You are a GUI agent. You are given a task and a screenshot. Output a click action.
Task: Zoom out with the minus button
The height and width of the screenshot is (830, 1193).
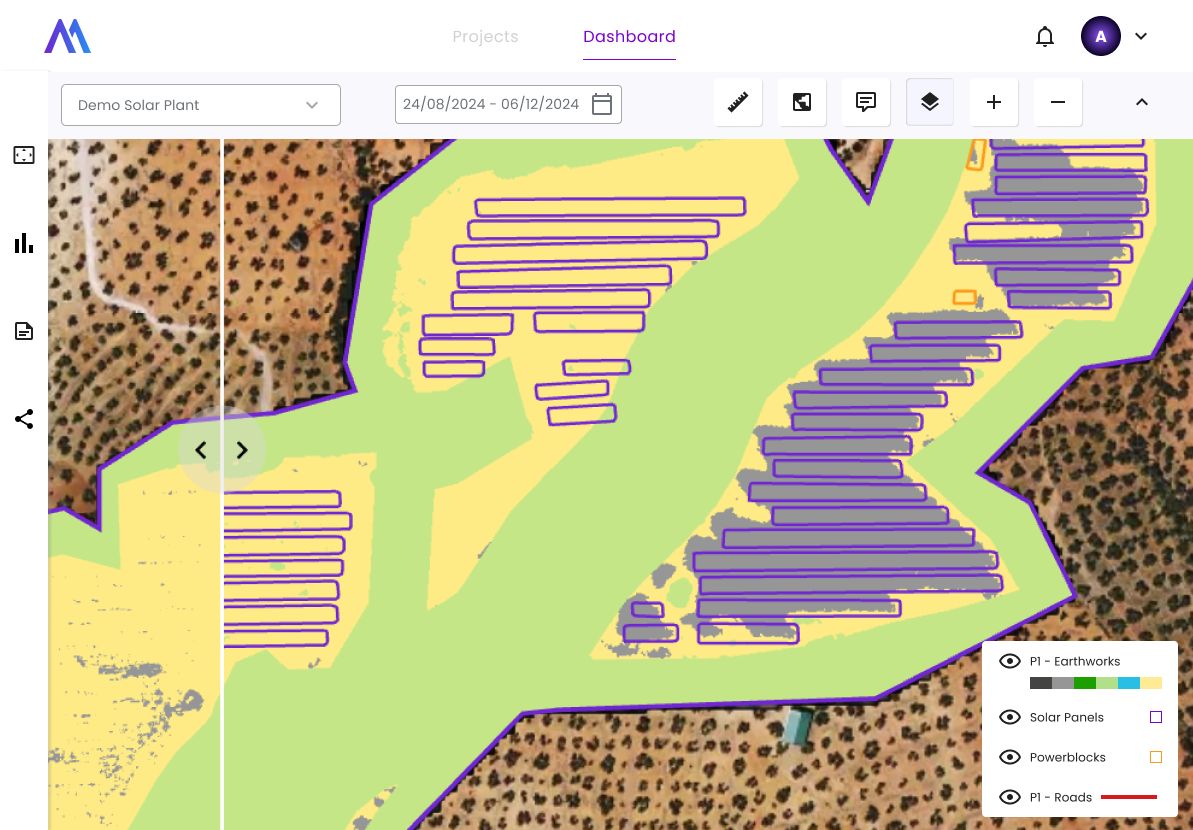point(1058,102)
